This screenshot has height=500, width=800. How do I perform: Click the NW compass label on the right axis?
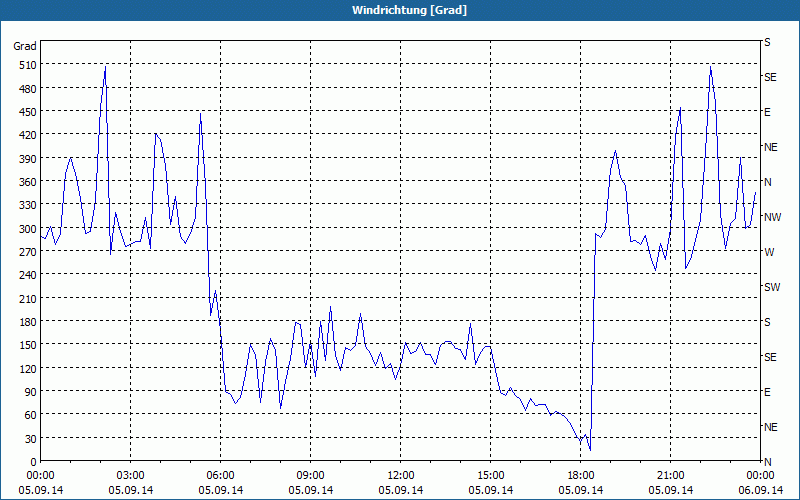coord(772,217)
